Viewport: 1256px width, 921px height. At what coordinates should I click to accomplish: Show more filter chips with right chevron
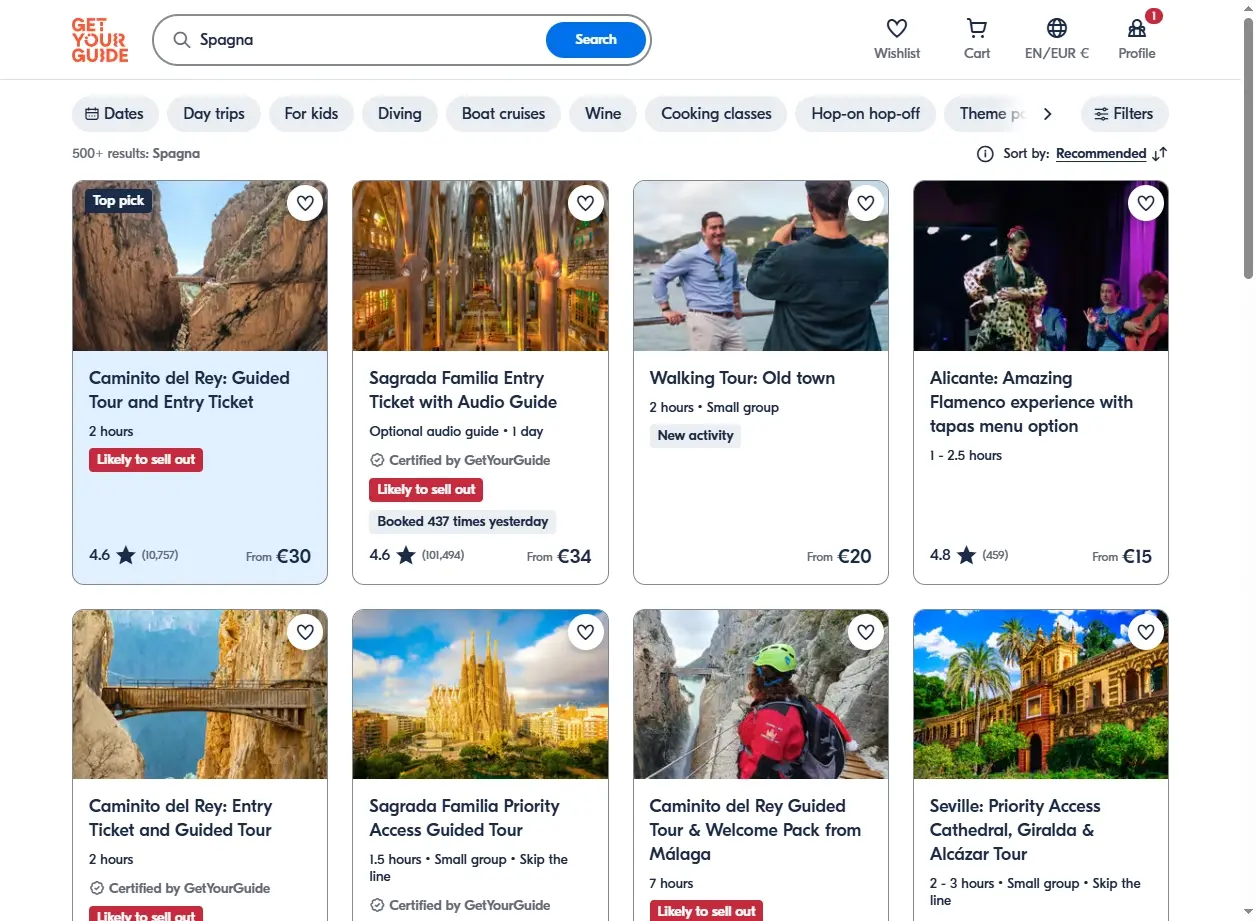click(x=1047, y=114)
